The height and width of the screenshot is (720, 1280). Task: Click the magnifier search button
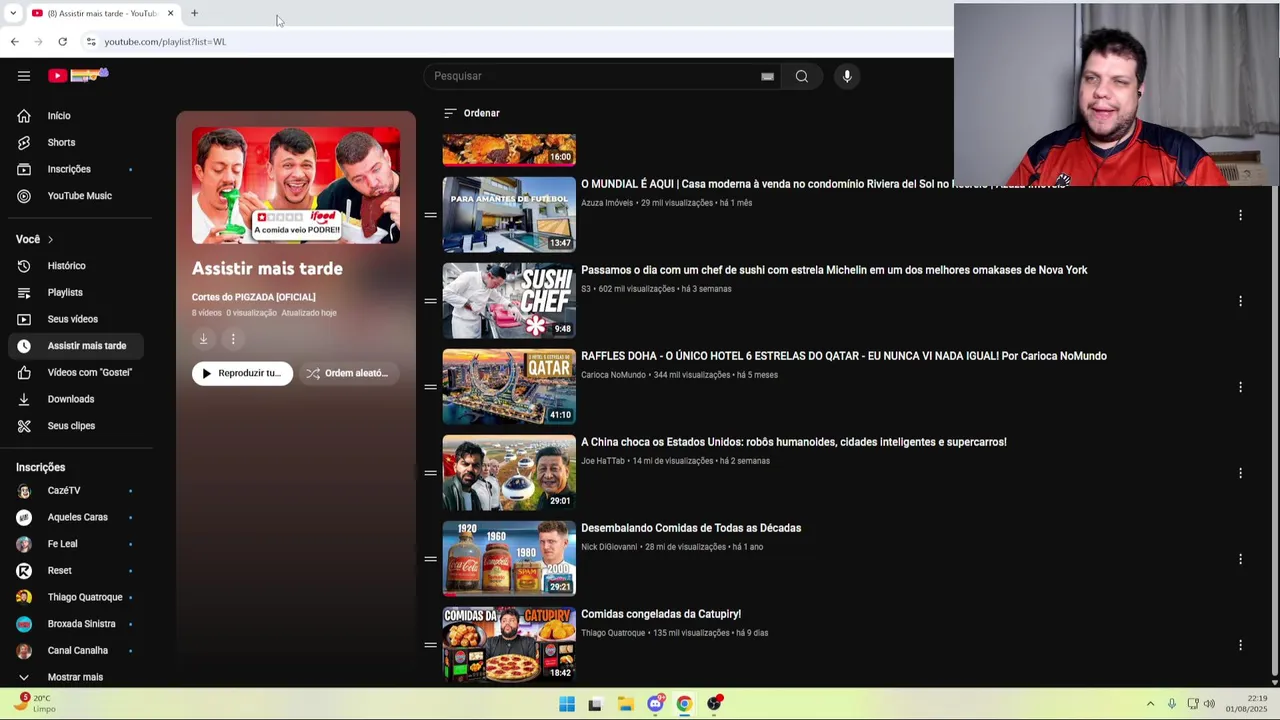[801, 76]
